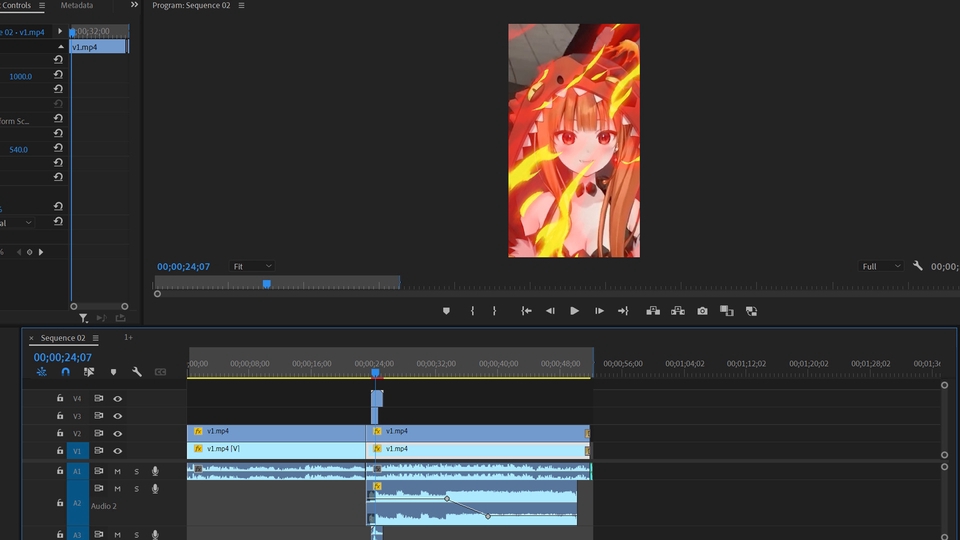Mute audio track A2
The image size is (960, 540).
tap(118, 489)
